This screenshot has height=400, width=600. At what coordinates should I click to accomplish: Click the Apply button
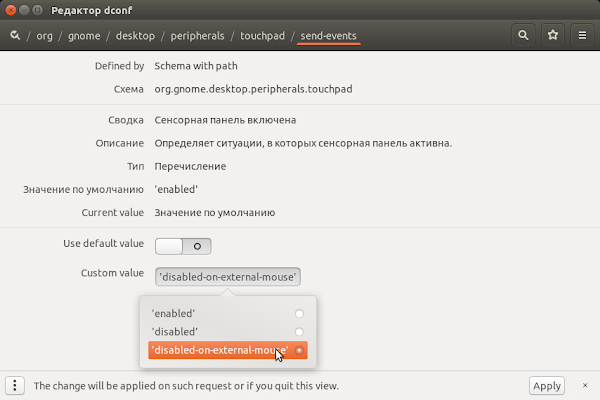546,385
